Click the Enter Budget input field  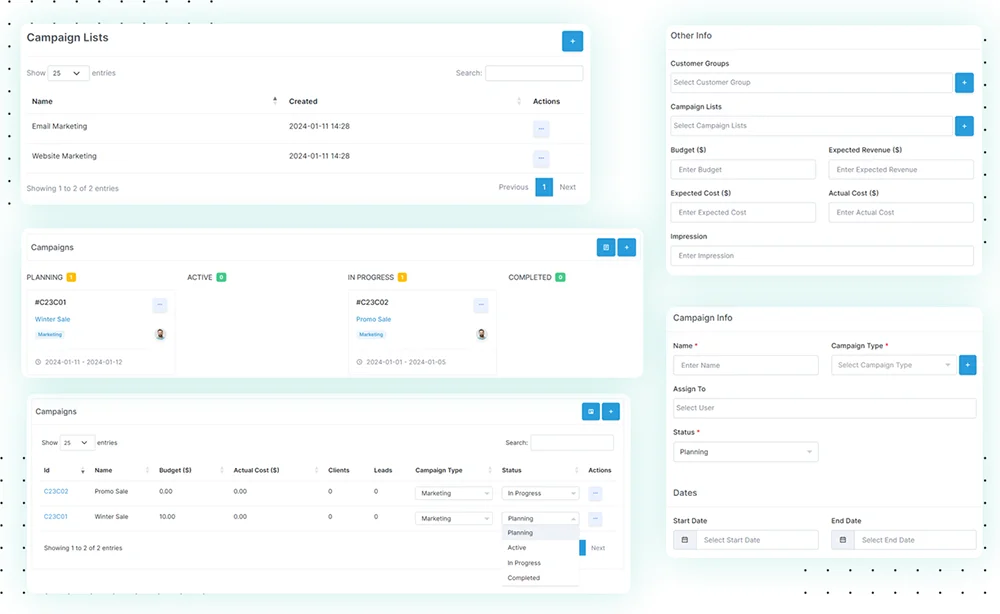[x=743, y=170]
